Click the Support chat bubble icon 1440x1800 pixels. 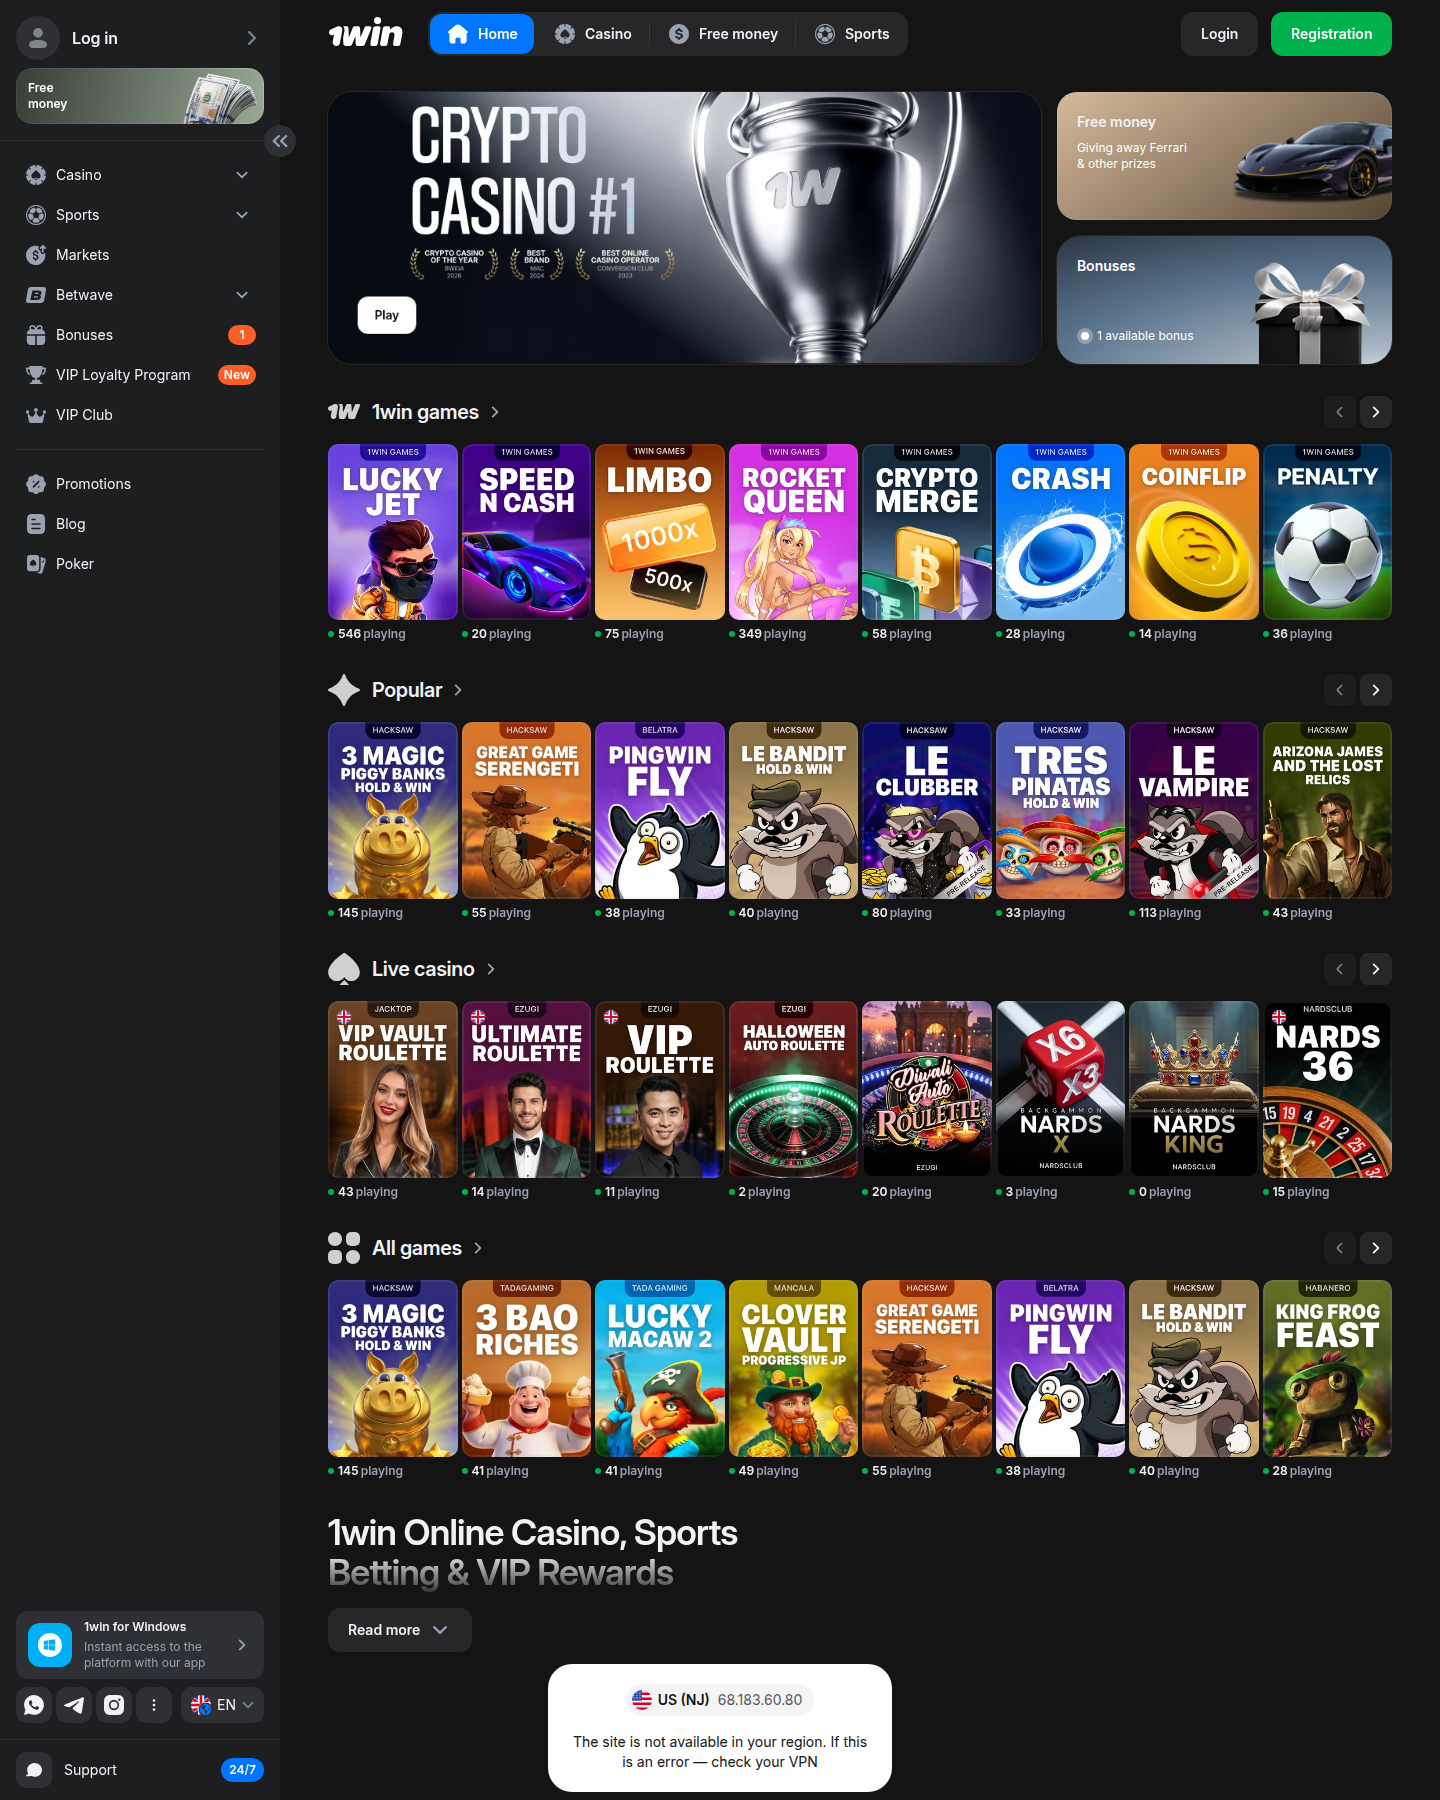(x=34, y=1770)
